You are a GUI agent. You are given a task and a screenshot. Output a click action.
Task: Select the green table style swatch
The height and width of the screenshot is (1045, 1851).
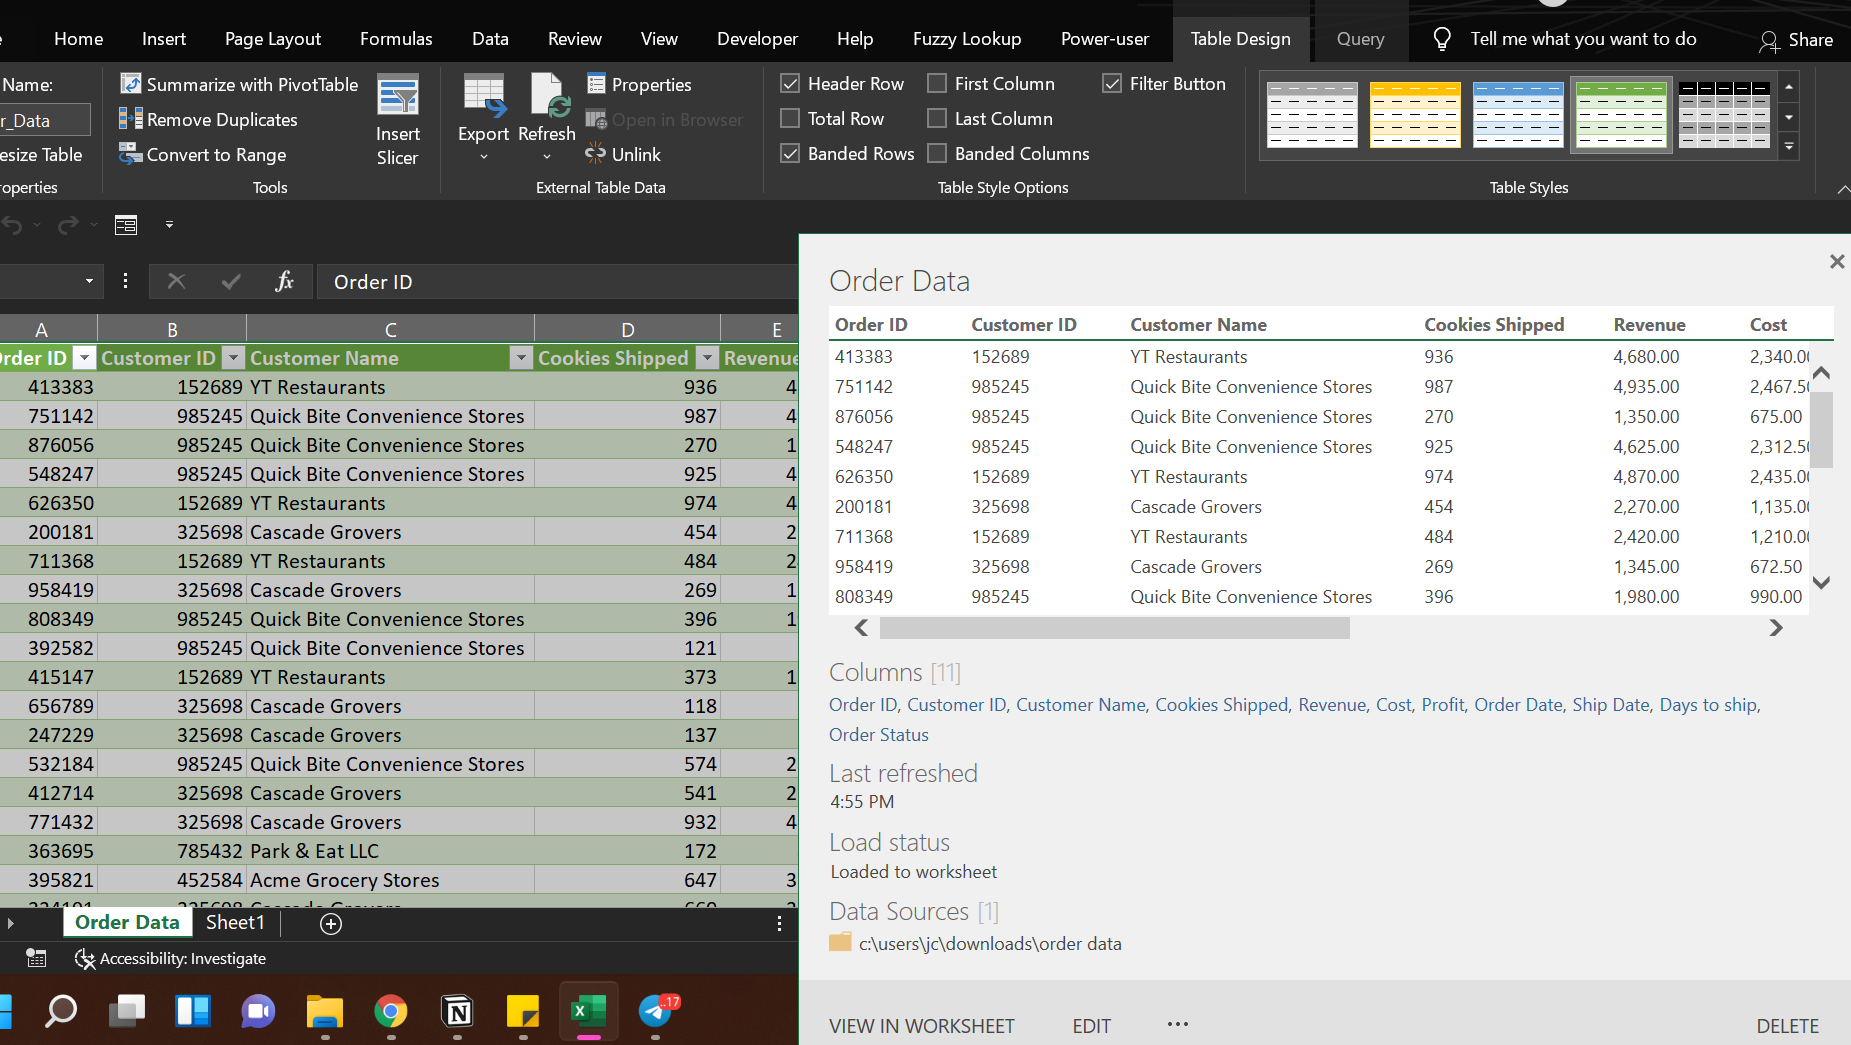(x=1620, y=114)
